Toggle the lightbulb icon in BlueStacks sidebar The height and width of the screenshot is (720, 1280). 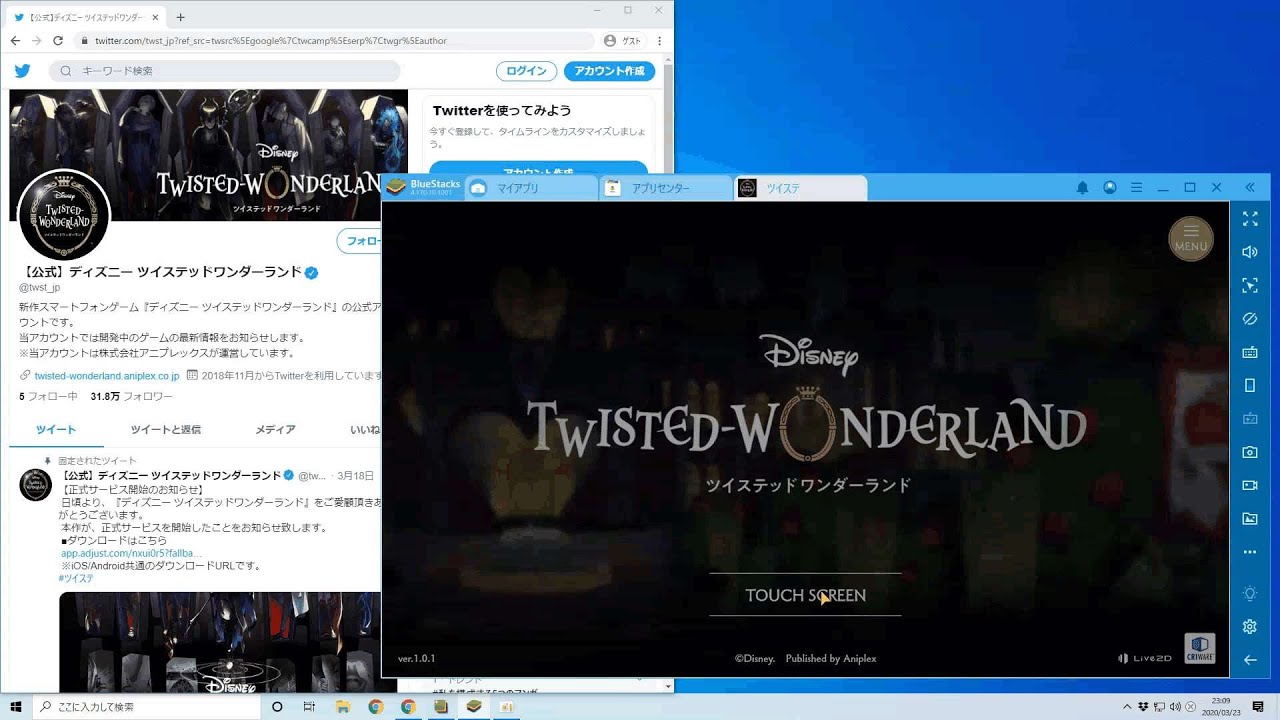click(x=1249, y=593)
